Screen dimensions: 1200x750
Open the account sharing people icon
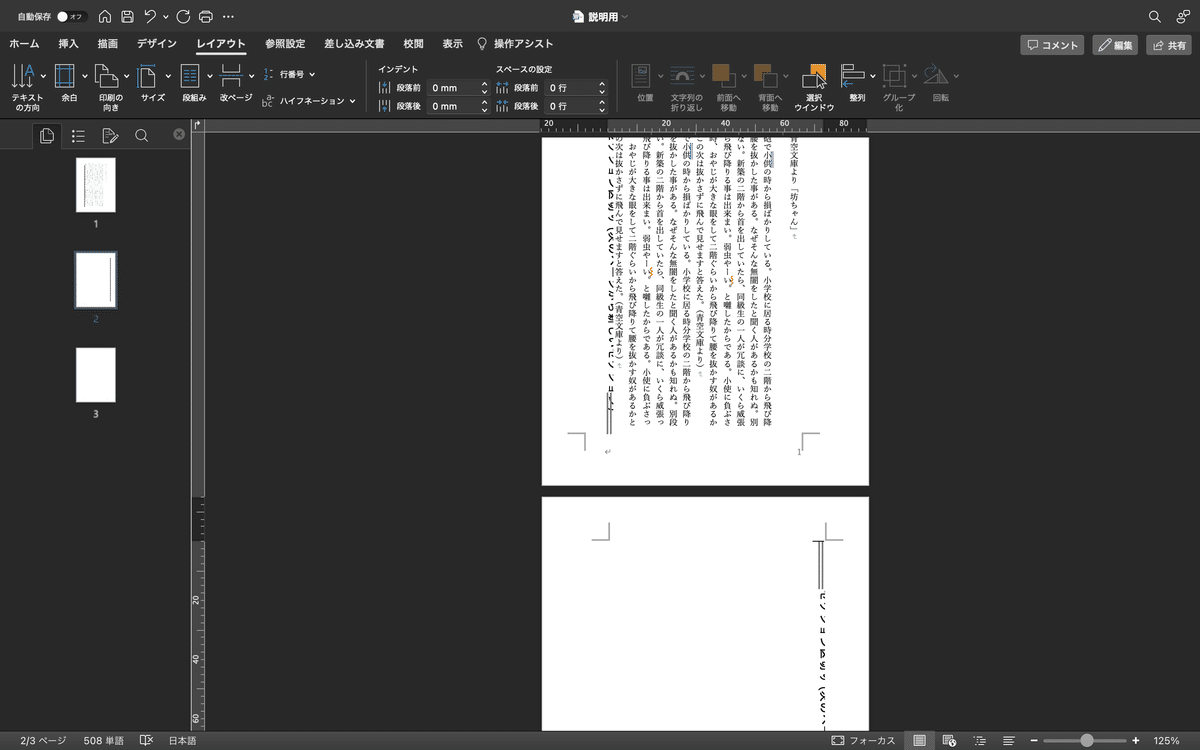coord(1182,17)
